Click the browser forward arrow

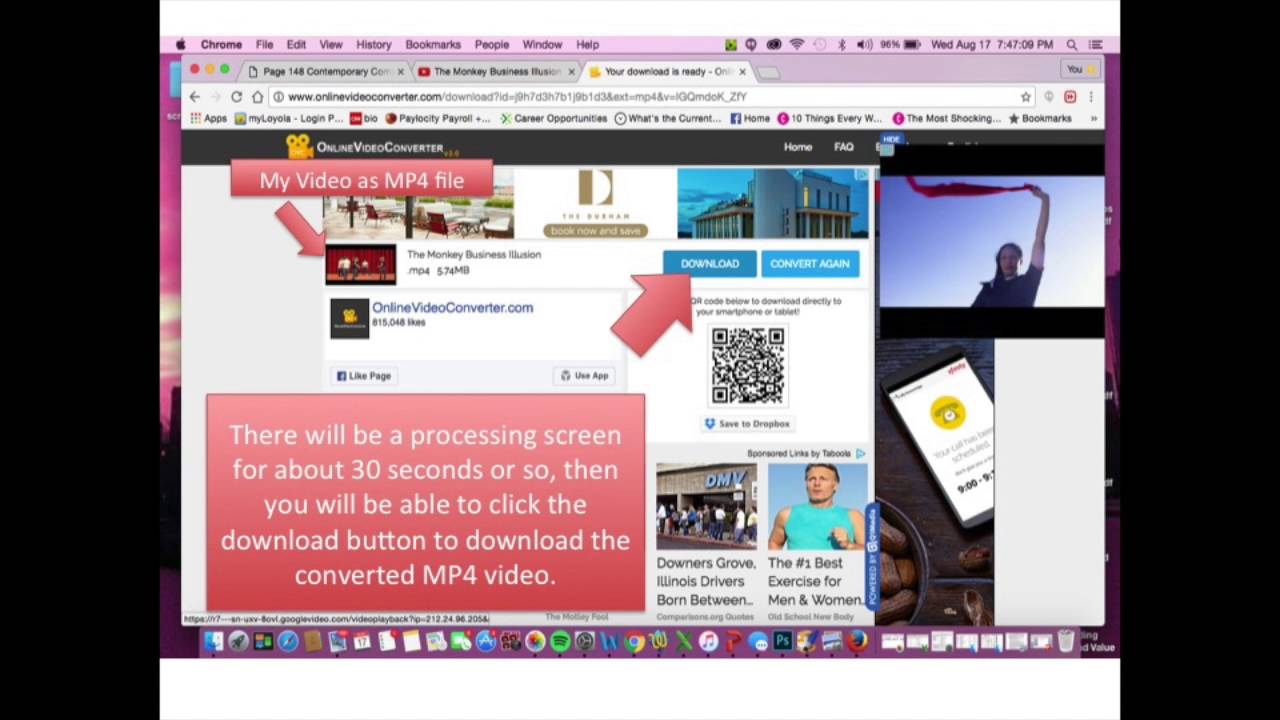pos(215,97)
